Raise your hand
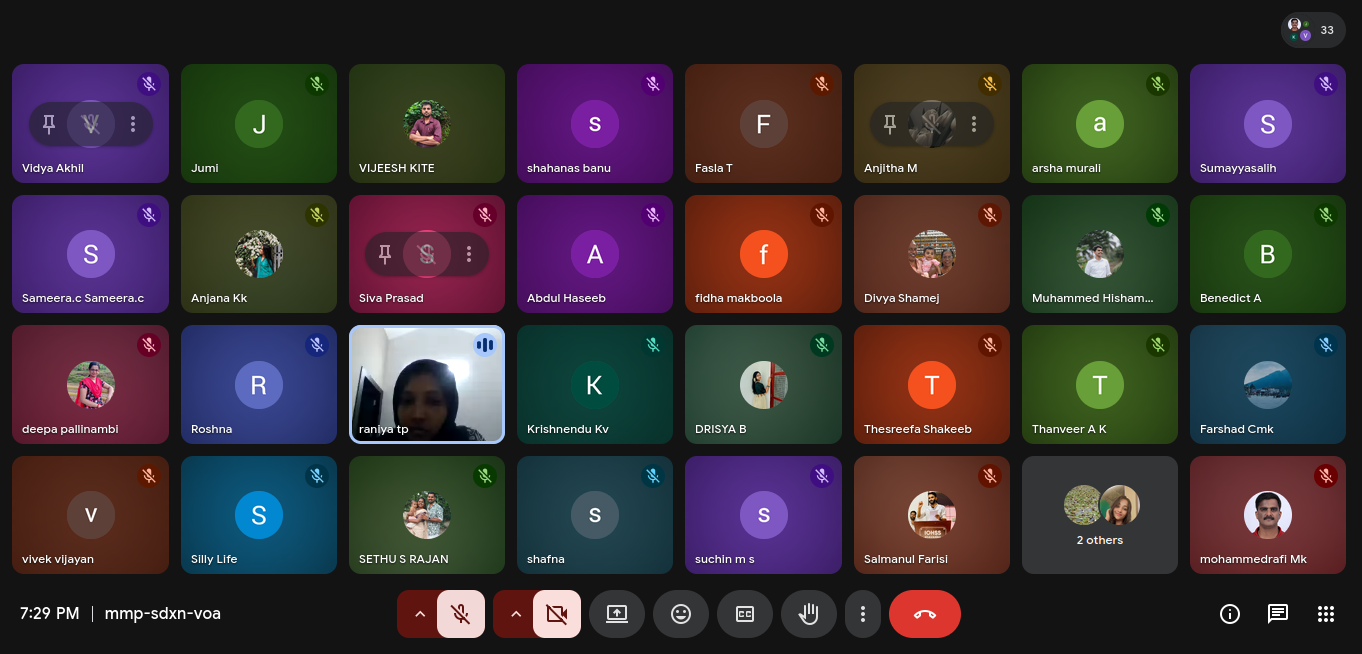 click(809, 614)
